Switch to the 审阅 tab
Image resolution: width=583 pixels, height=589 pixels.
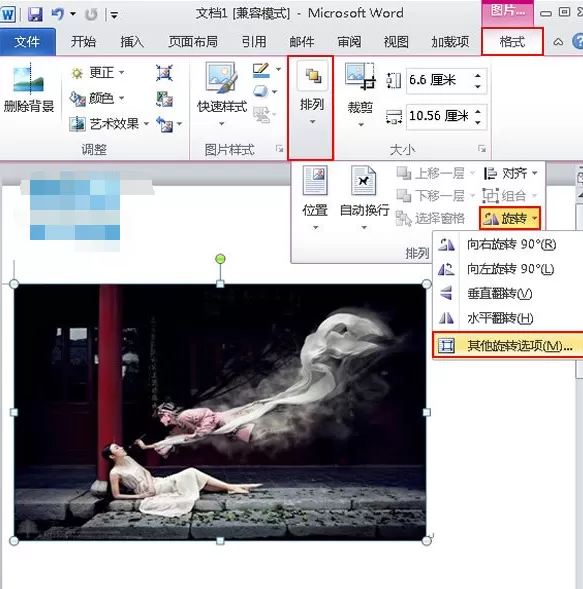[349, 42]
